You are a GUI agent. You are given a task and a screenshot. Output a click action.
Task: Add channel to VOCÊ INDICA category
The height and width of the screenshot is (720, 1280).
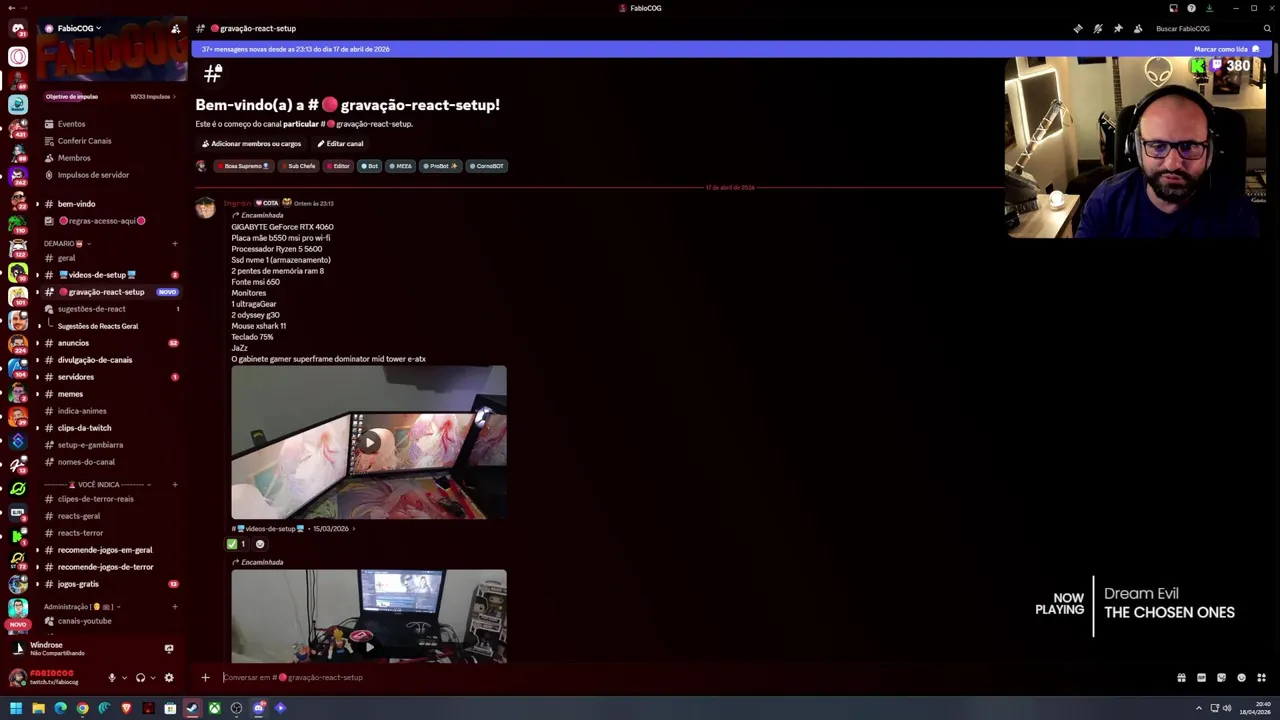coord(175,485)
